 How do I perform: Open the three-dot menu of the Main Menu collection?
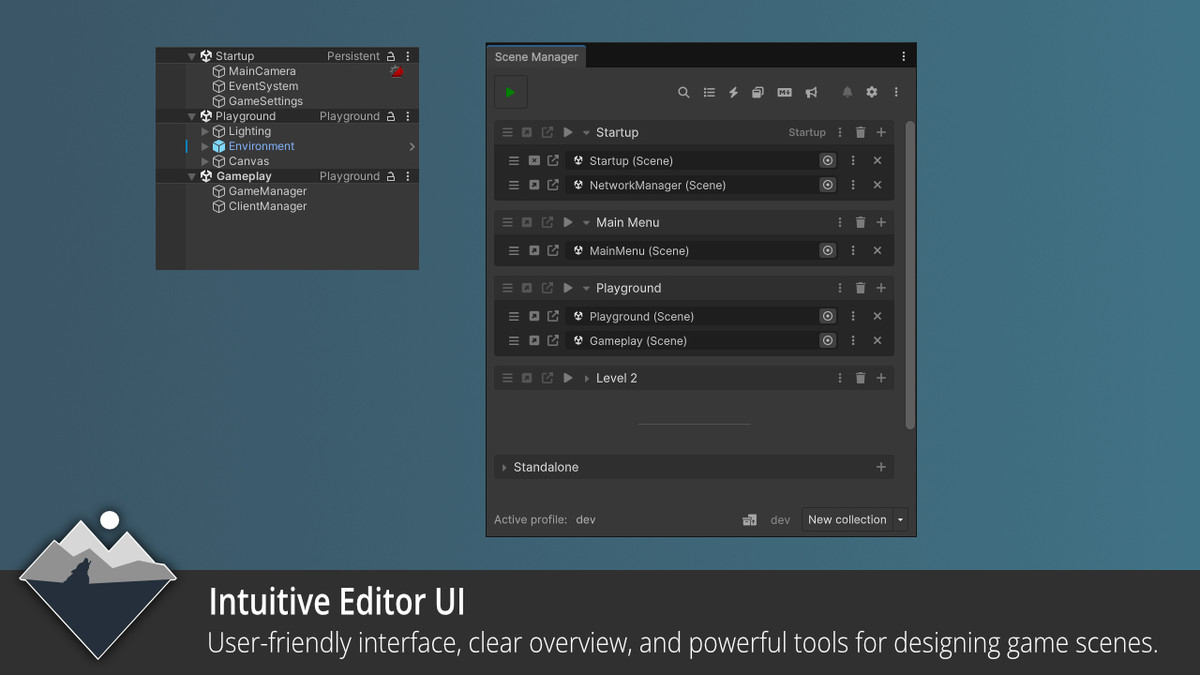pos(839,222)
